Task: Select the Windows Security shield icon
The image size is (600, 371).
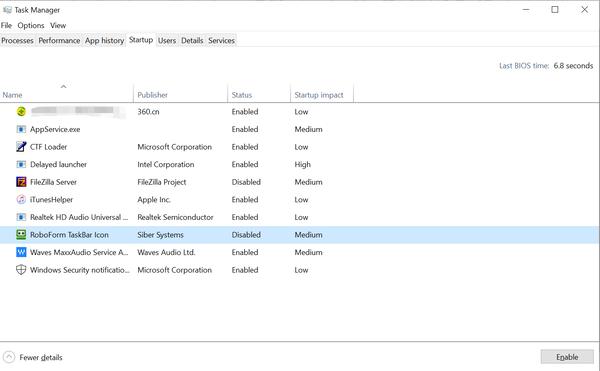Action: click(21, 270)
